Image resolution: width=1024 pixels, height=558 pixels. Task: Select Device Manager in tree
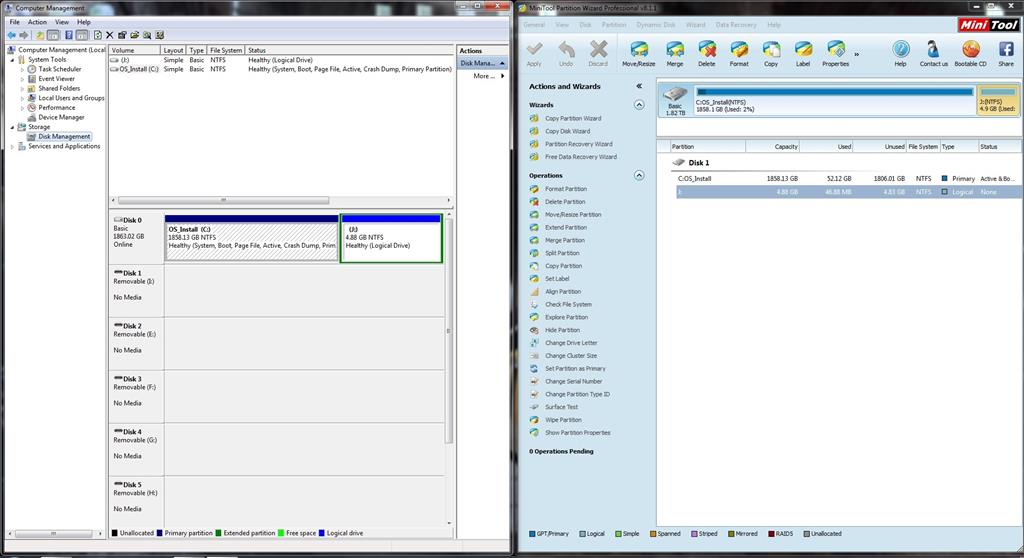pyautogui.click(x=61, y=118)
